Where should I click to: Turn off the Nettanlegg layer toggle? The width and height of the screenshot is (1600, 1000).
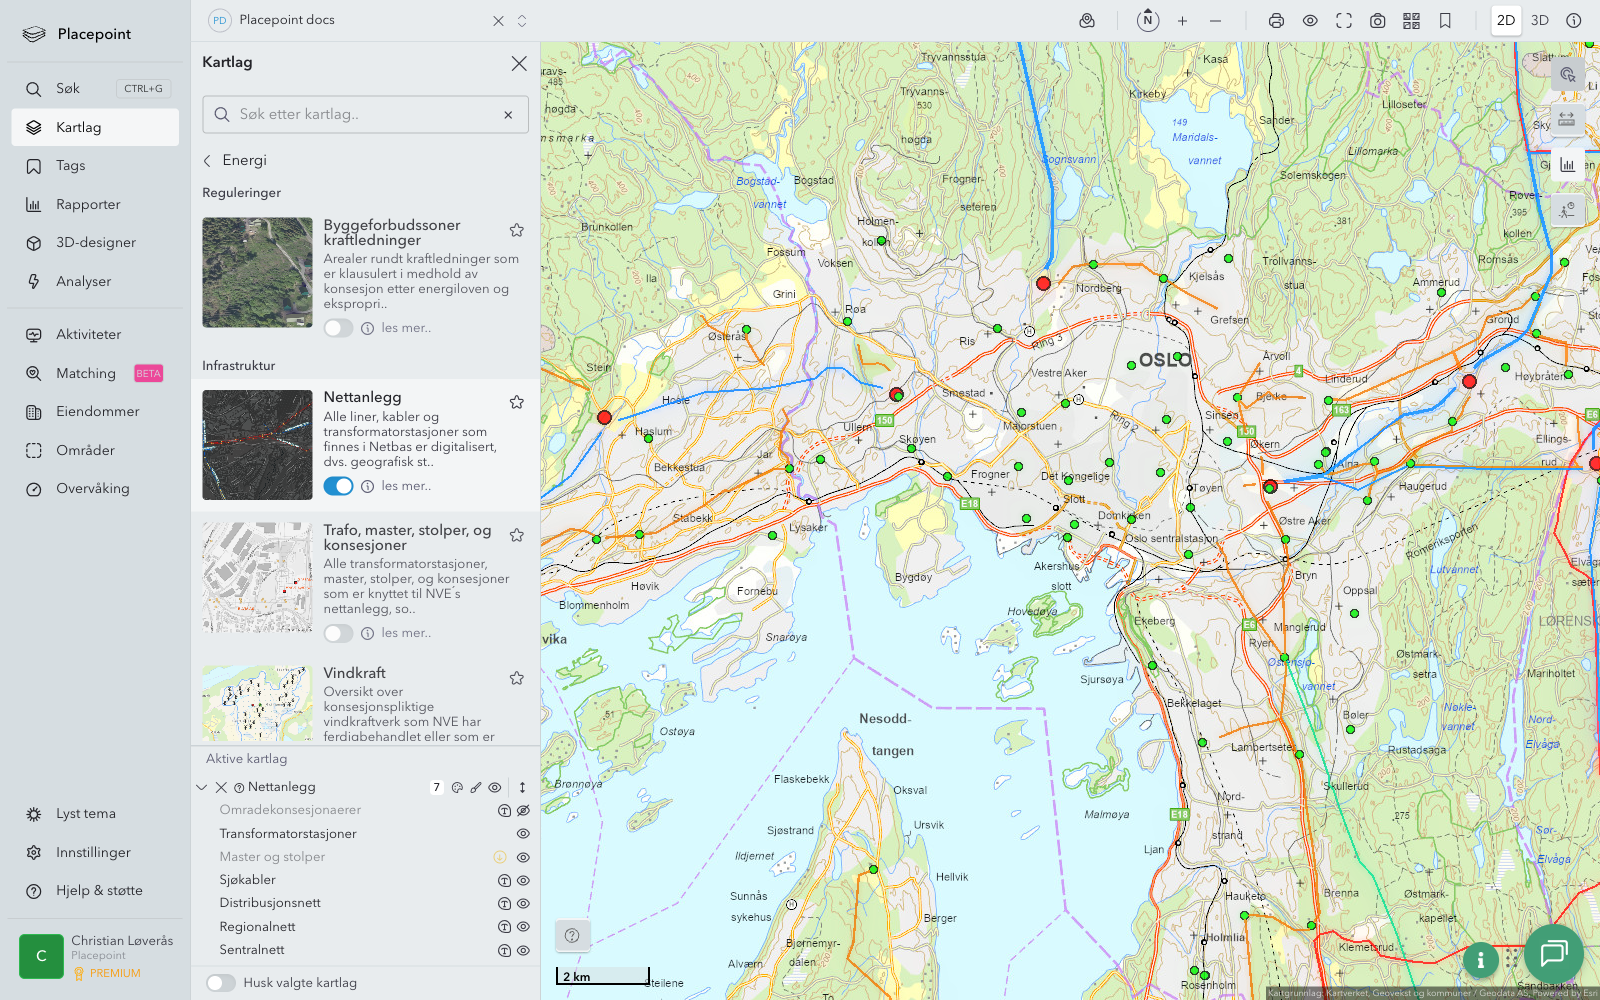pyautogui.click(x=338, y=486)
